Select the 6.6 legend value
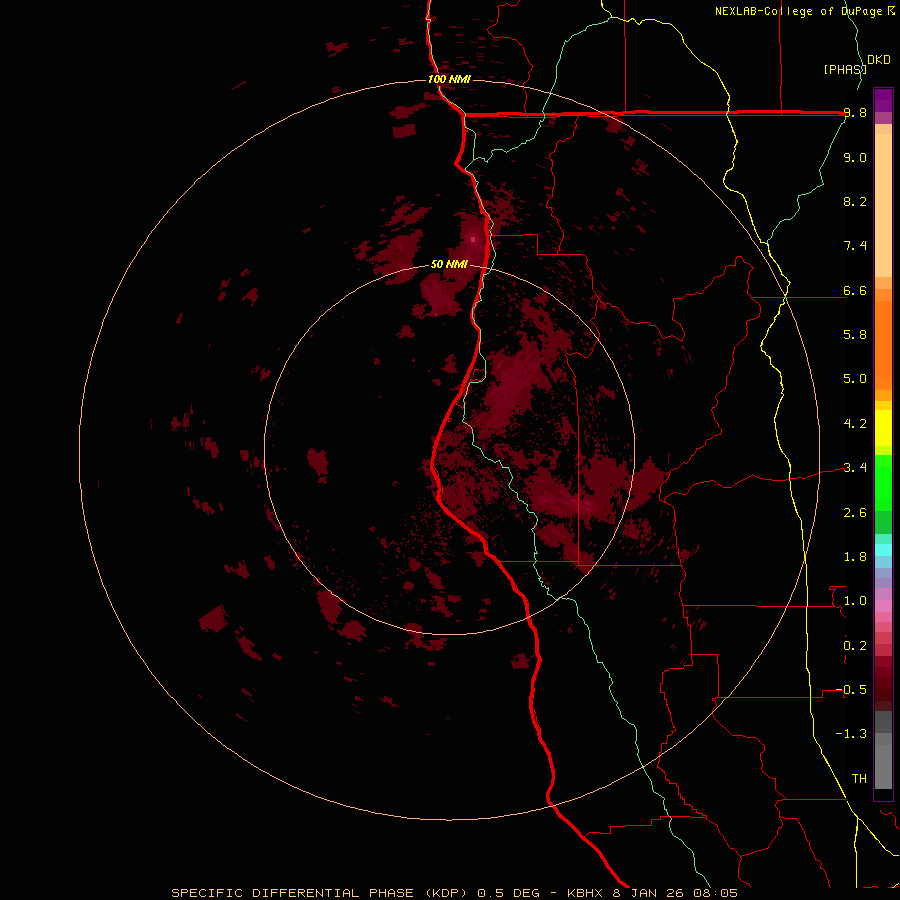This screenshot has height=900, width=900. click(x=855, y=290)
